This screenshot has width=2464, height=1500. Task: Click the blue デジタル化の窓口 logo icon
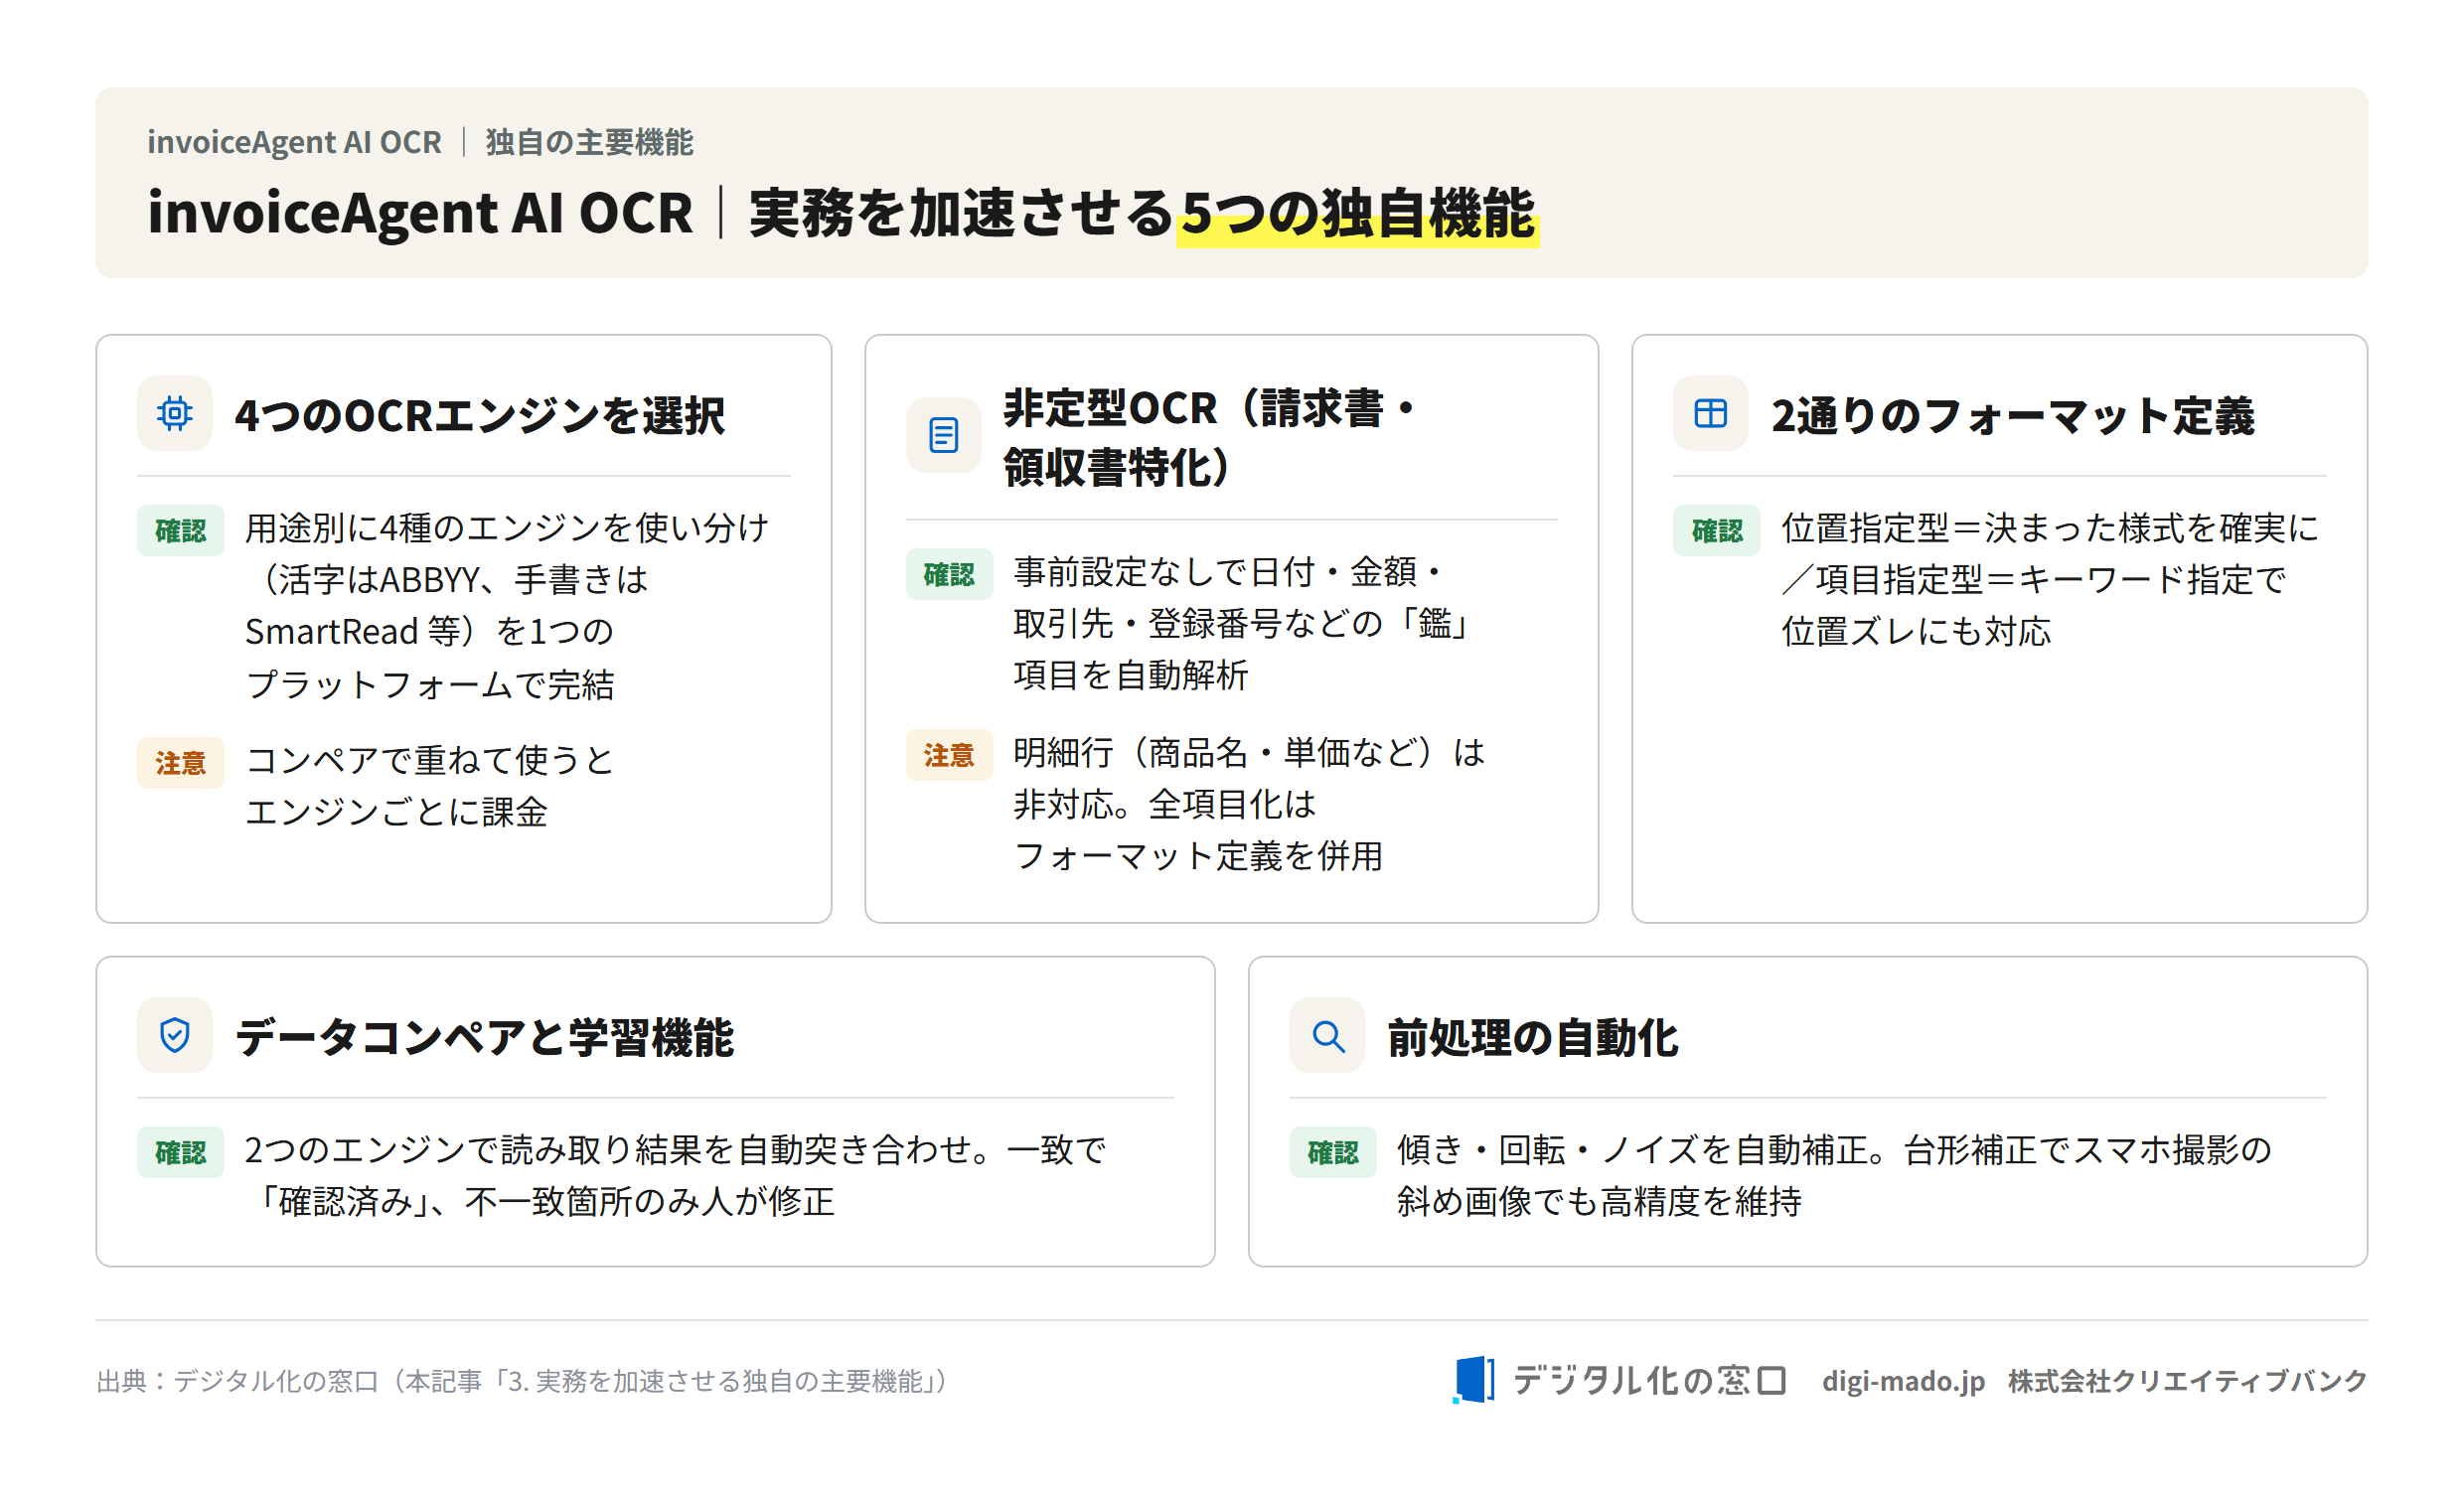(1473, 1380)
